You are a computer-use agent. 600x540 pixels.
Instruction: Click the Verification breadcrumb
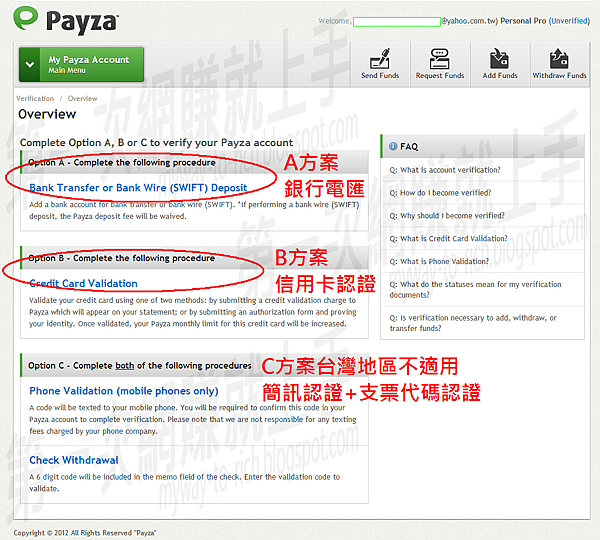35,98
